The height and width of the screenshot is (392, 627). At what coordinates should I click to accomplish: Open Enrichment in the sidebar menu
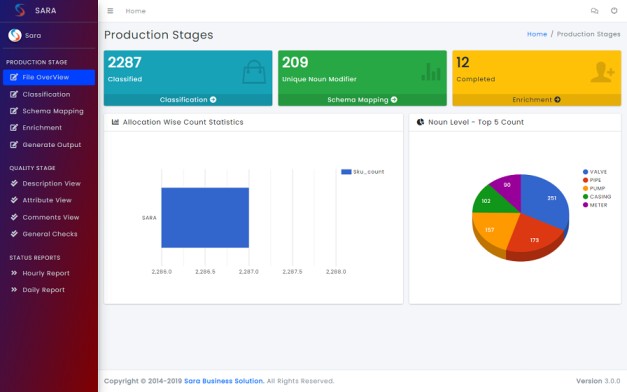(49, 128)
